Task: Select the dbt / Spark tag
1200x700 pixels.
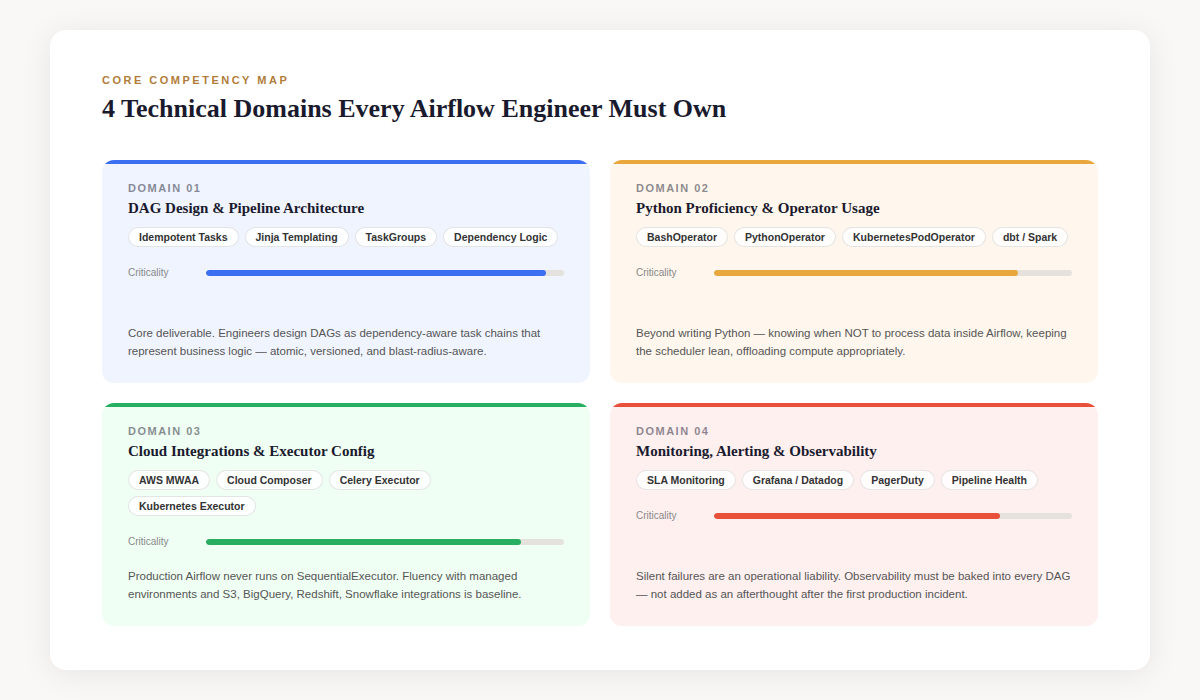Action: 1030,237
